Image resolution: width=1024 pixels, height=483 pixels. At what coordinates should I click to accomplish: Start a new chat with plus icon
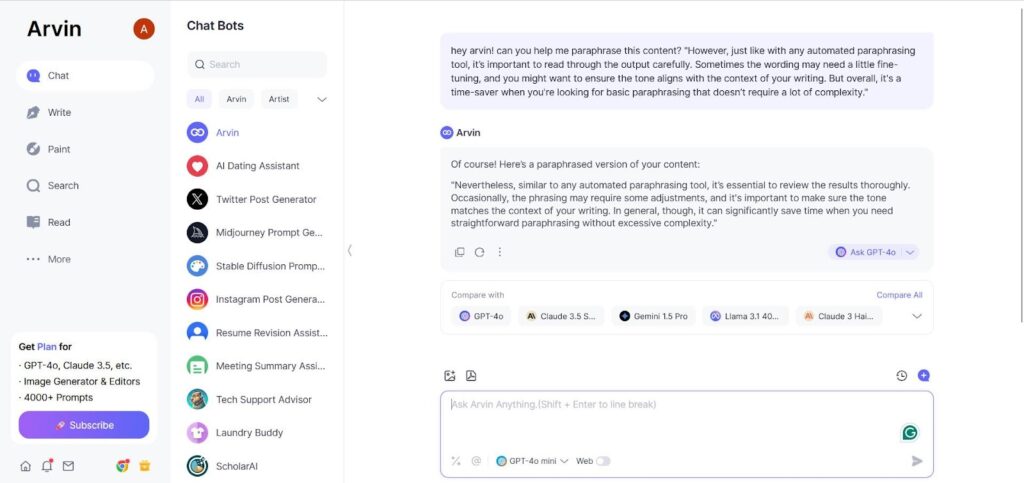pyautogui.click(x=923, y=375)
